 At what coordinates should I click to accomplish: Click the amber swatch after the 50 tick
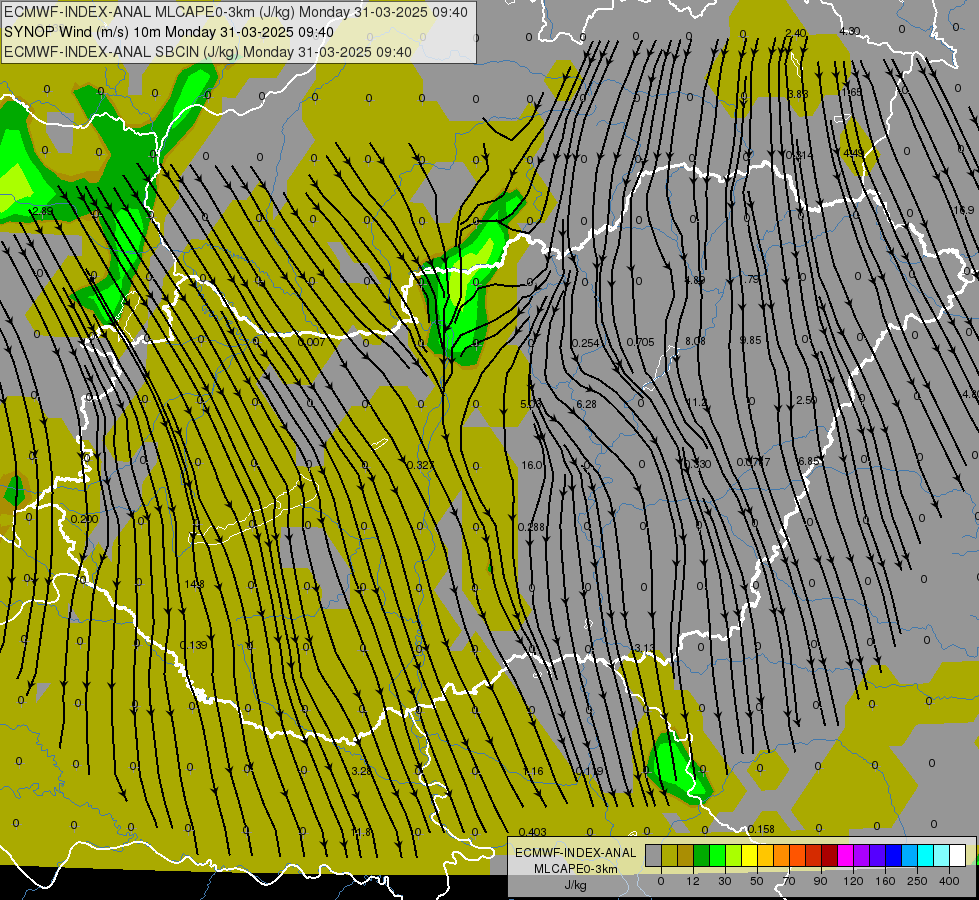(765, 855)
